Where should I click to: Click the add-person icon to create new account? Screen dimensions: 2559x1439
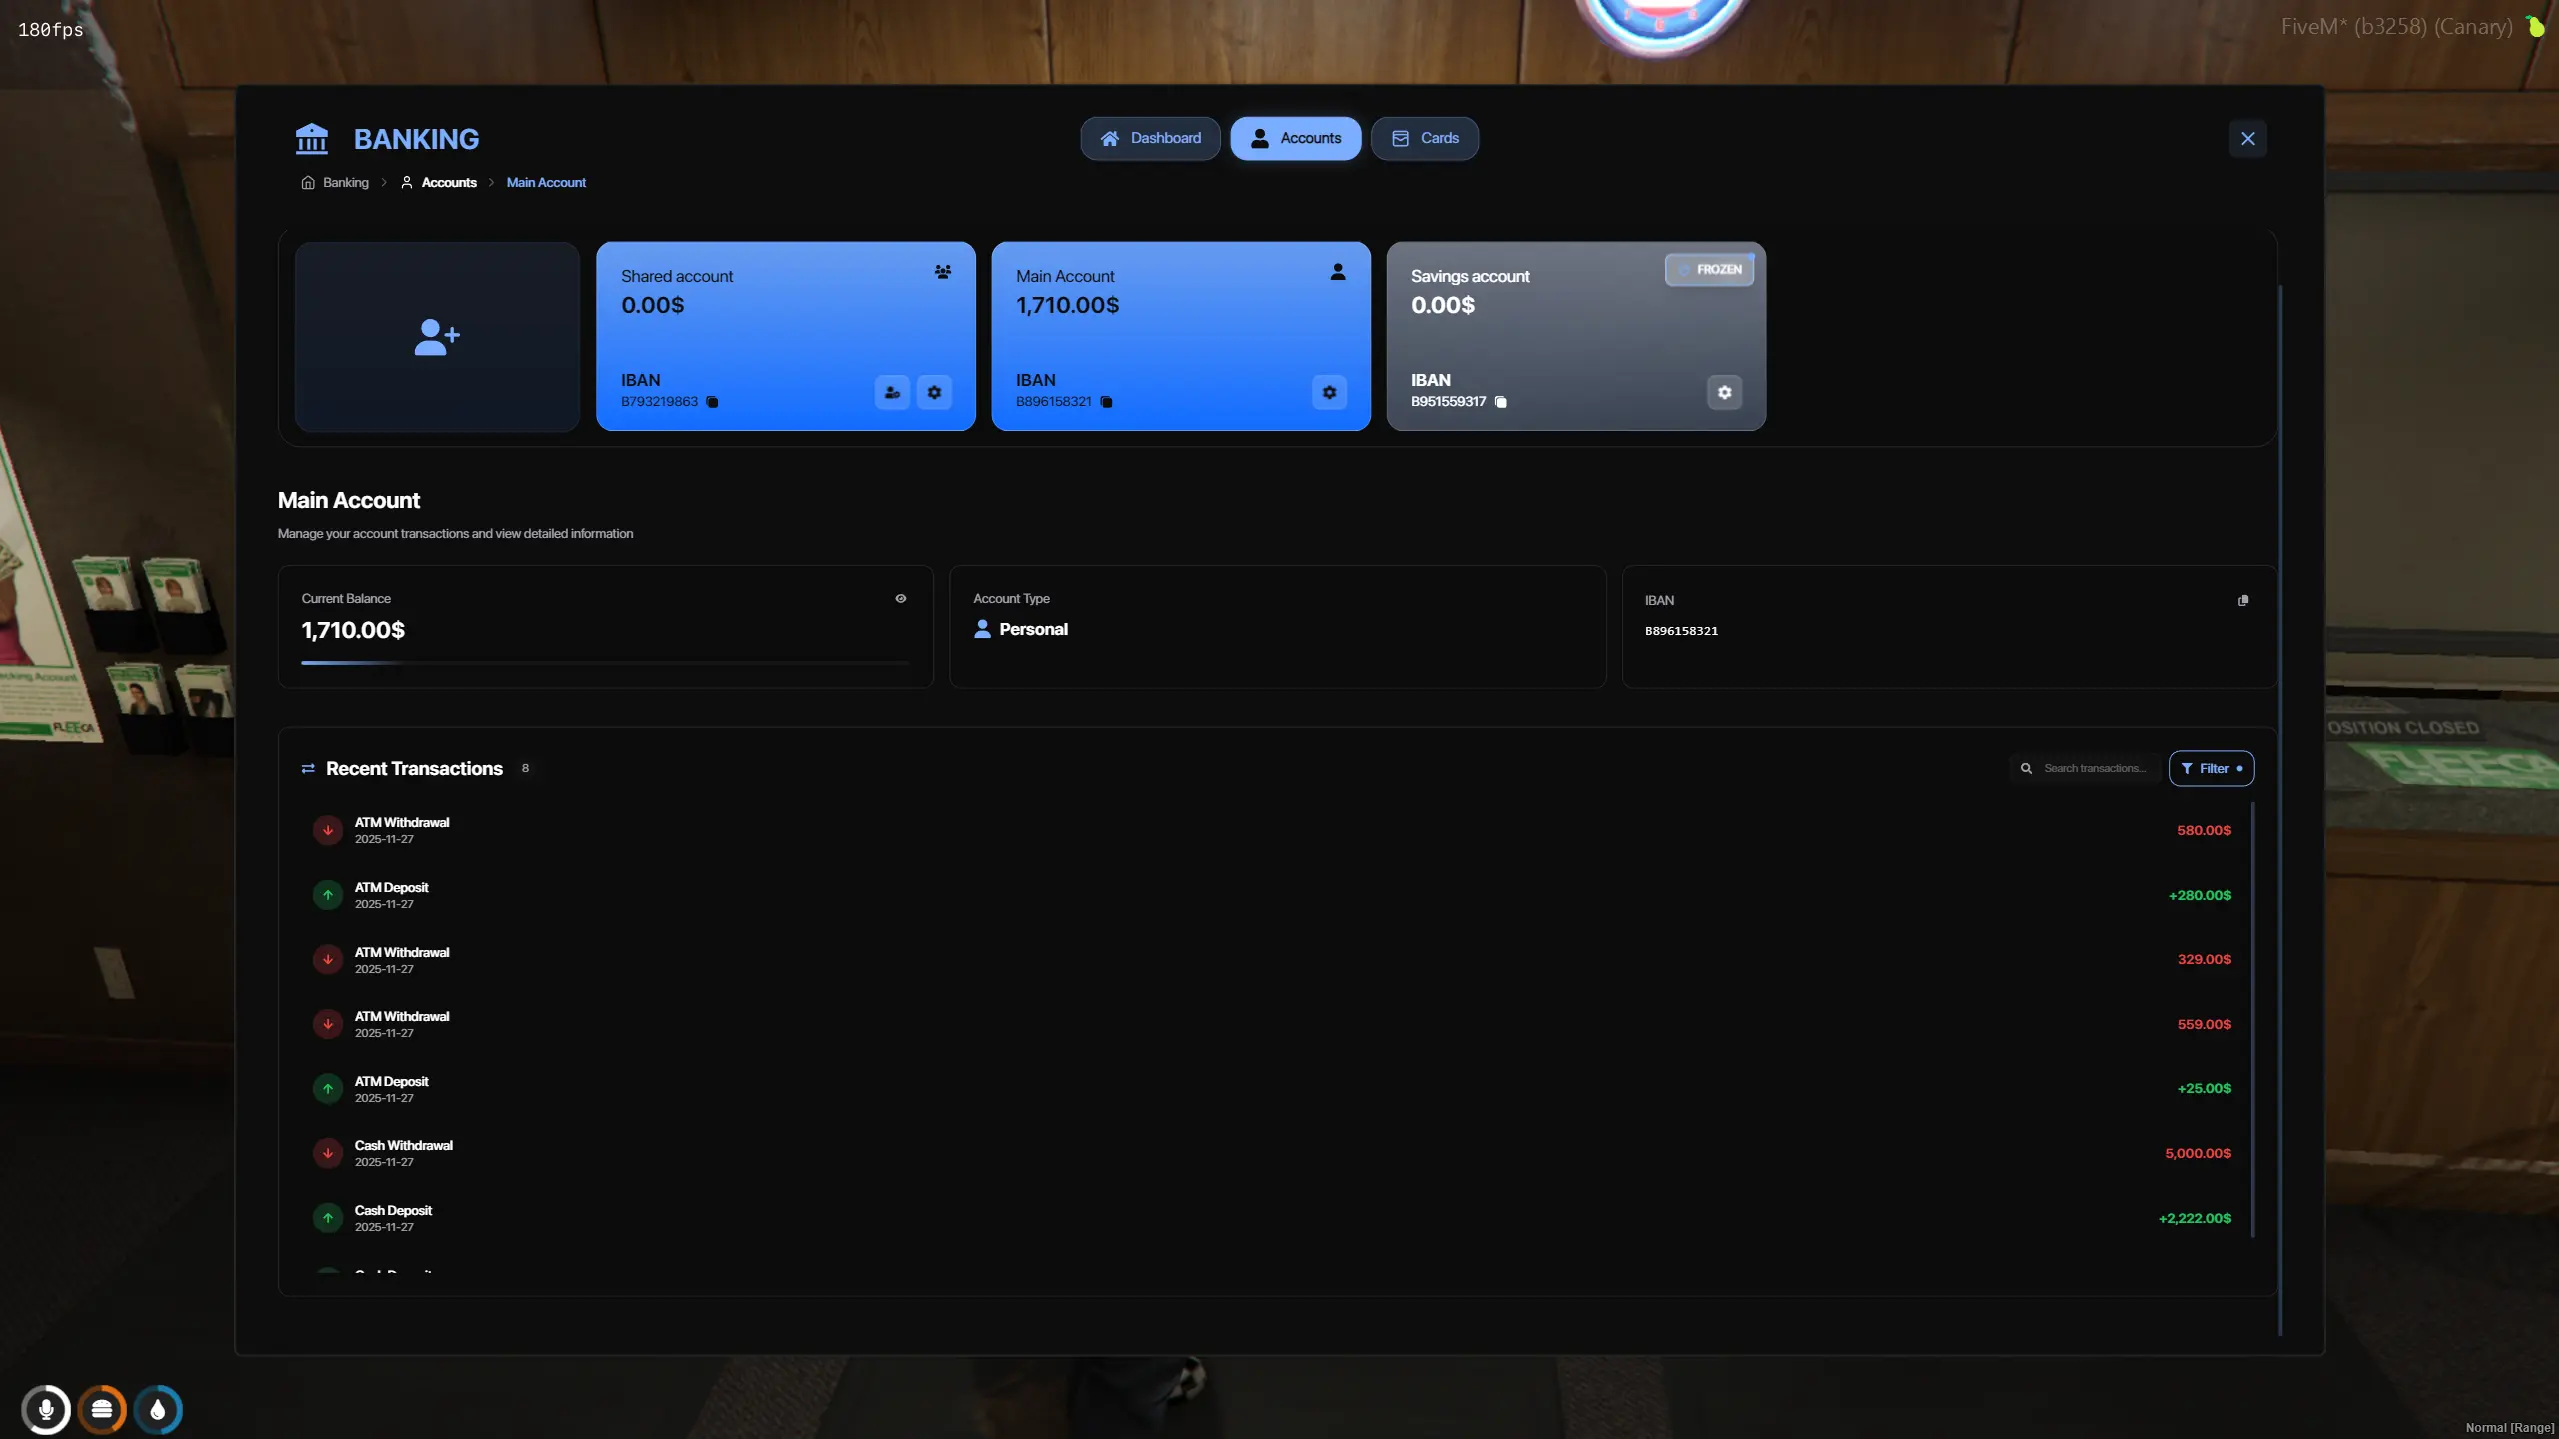436,336
